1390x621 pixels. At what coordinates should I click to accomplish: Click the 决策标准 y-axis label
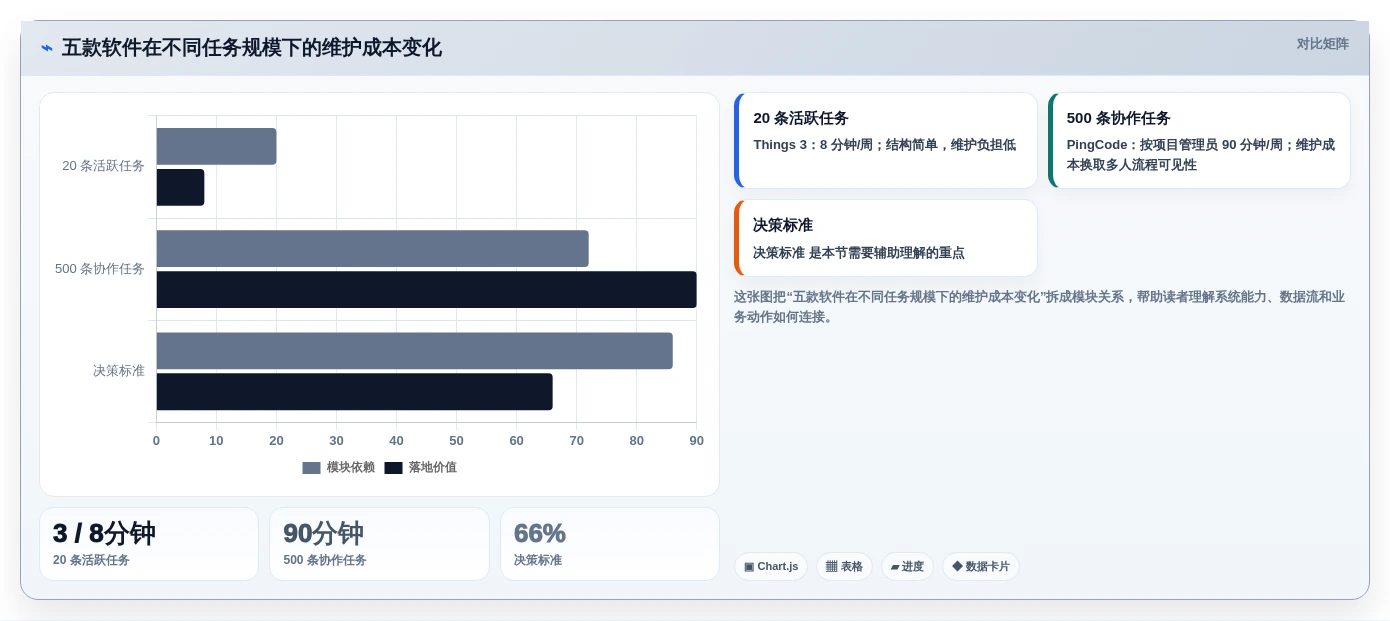coord(119,371)
